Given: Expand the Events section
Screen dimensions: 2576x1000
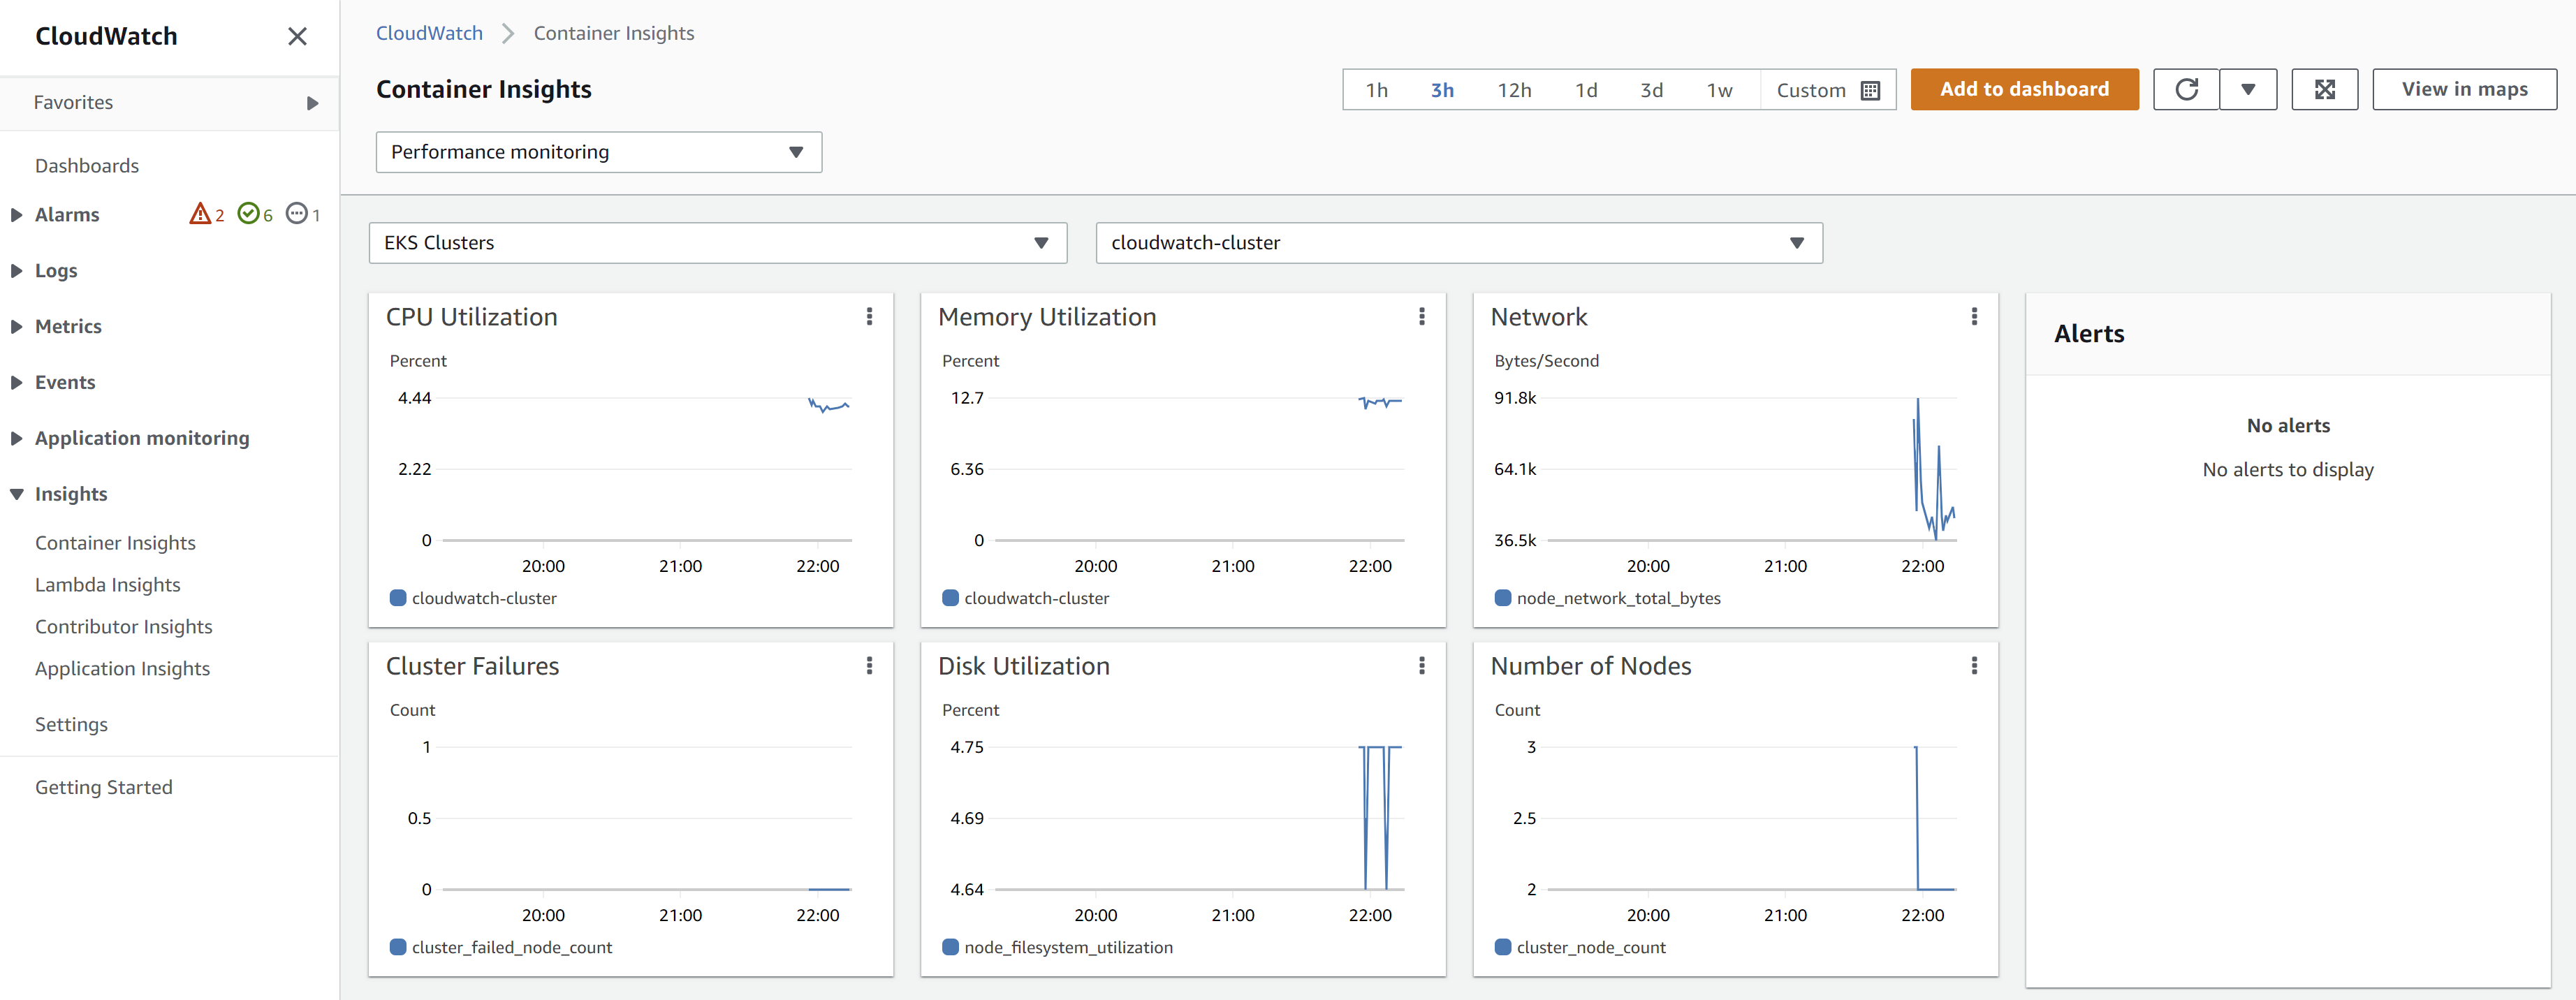Looking at the screenshot, I should click(x=17, y=383).
